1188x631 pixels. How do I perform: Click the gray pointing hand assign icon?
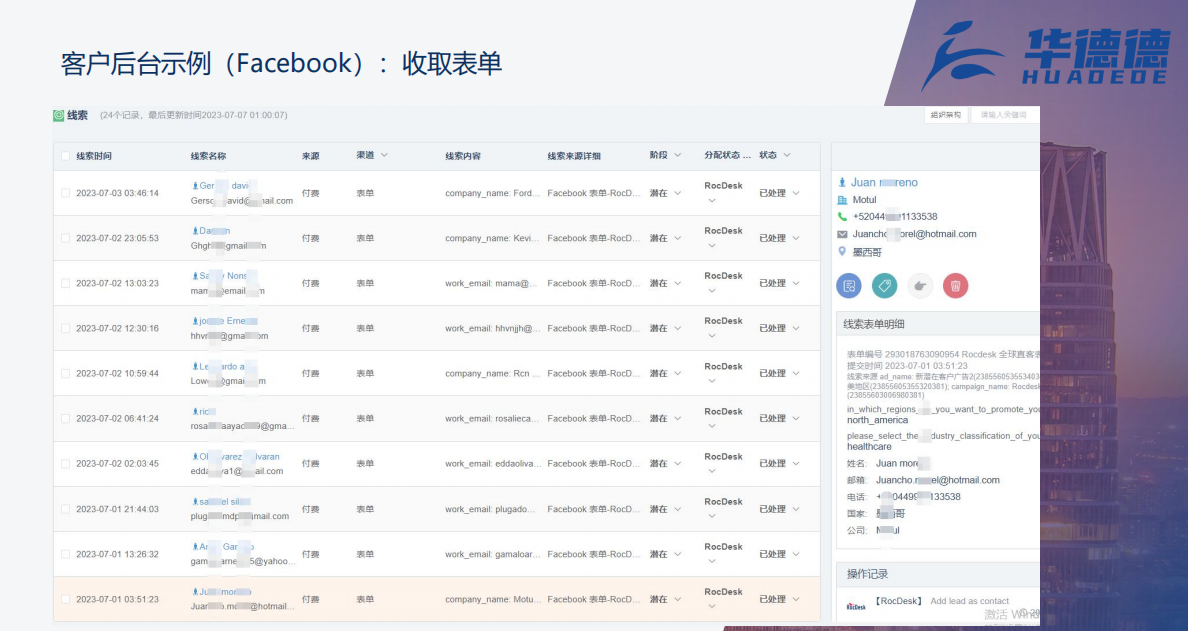[x=920, y=286]
